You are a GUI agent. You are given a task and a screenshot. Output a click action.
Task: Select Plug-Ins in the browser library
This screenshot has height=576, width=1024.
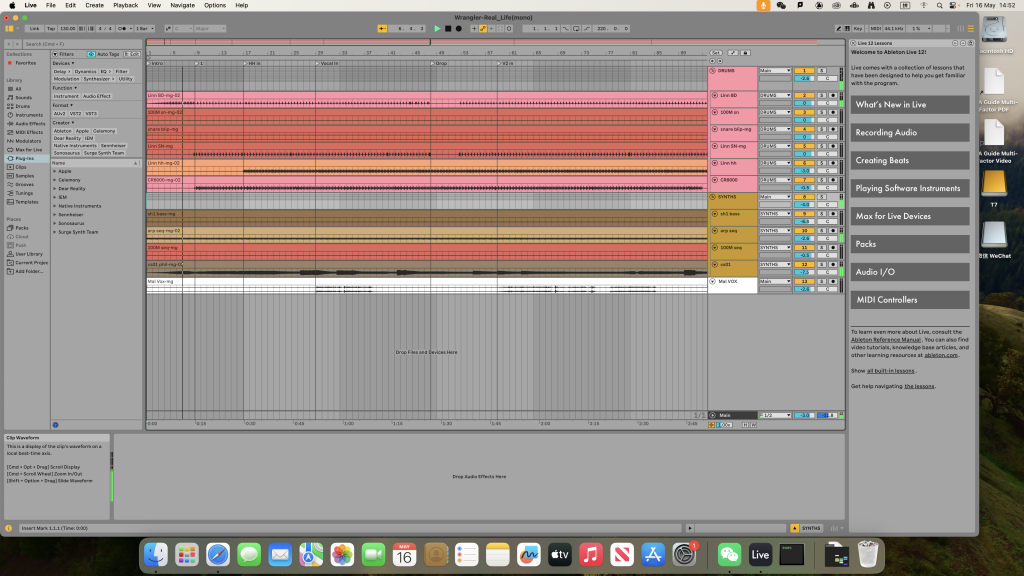24,158
